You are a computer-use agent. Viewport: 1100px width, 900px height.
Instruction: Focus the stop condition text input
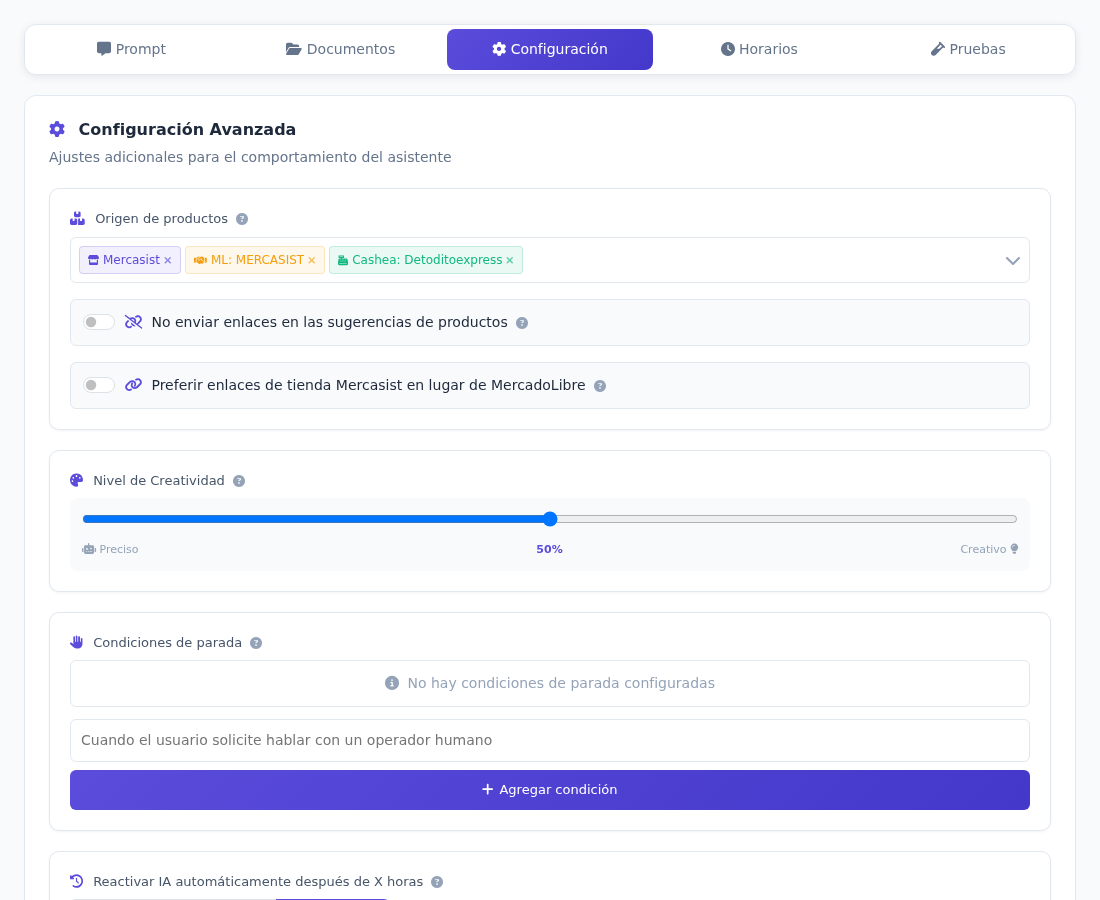[x=549, y=740]
